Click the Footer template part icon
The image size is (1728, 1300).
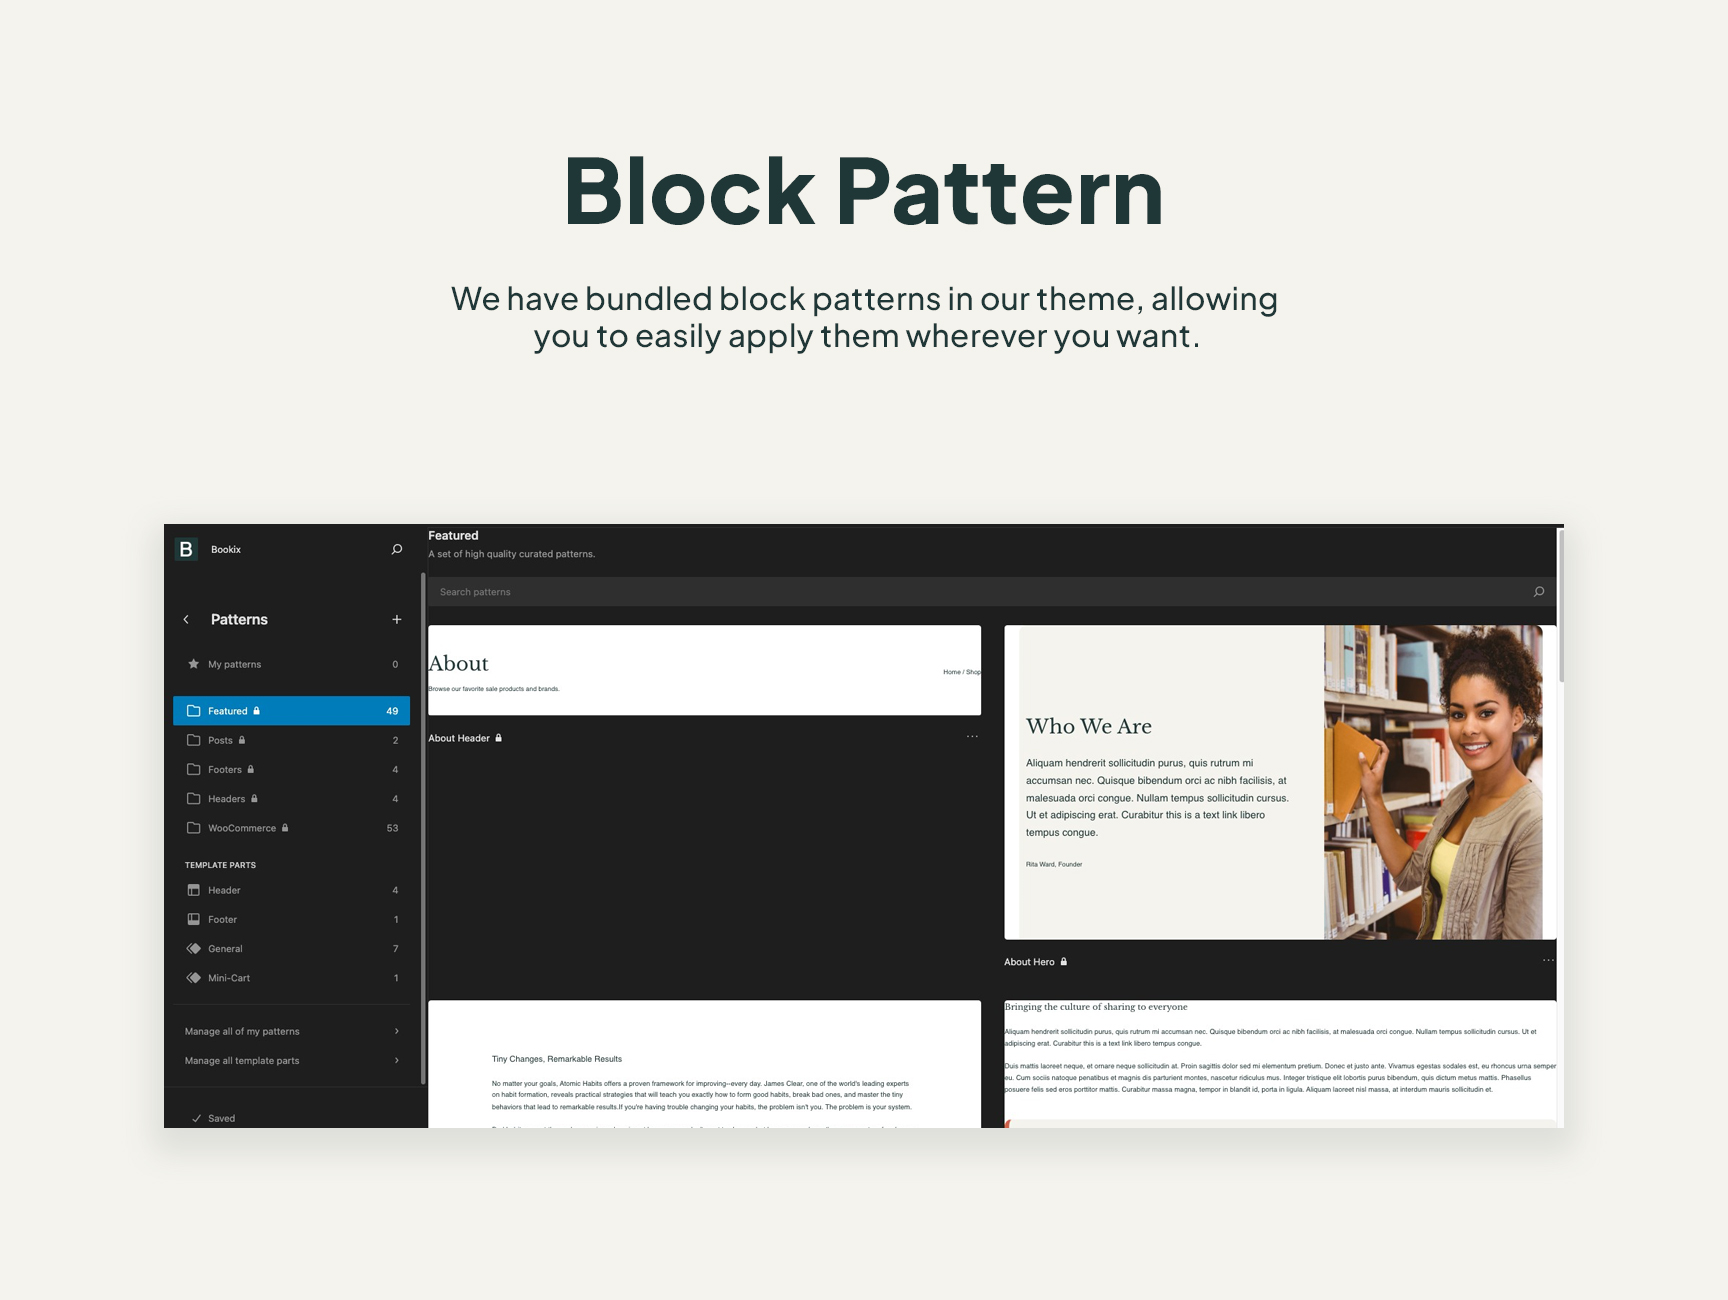[193, 919]
